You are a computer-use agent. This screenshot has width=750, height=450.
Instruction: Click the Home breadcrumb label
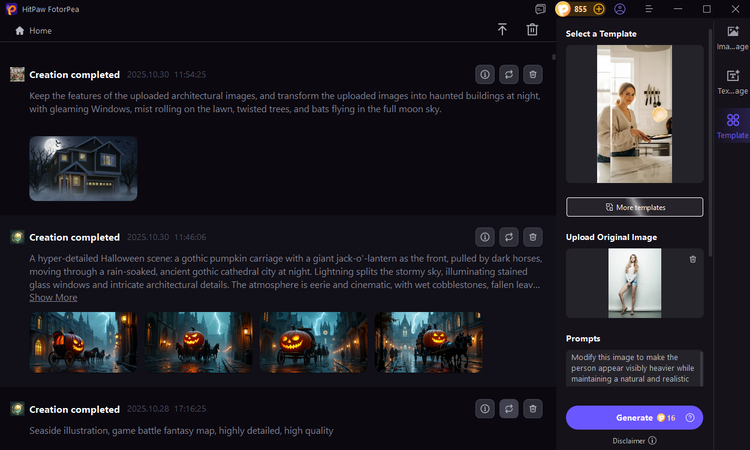40,31
